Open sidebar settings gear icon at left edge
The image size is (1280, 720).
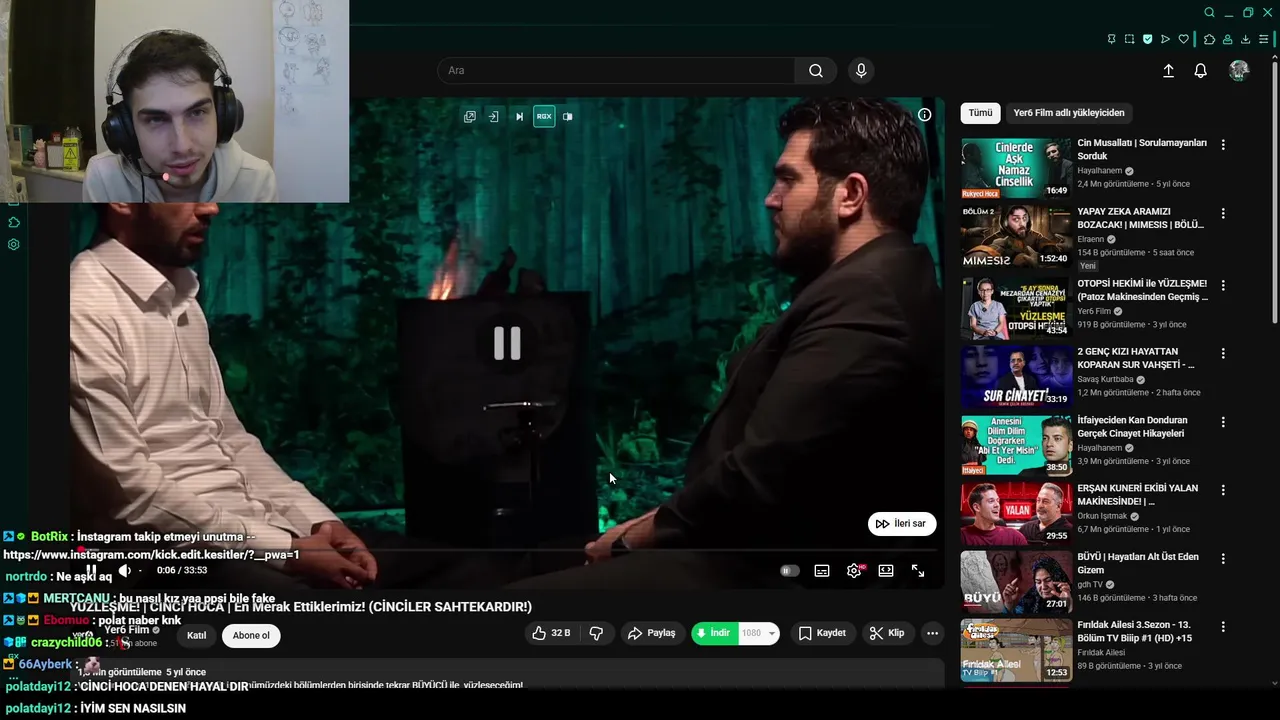click(14, 244)
